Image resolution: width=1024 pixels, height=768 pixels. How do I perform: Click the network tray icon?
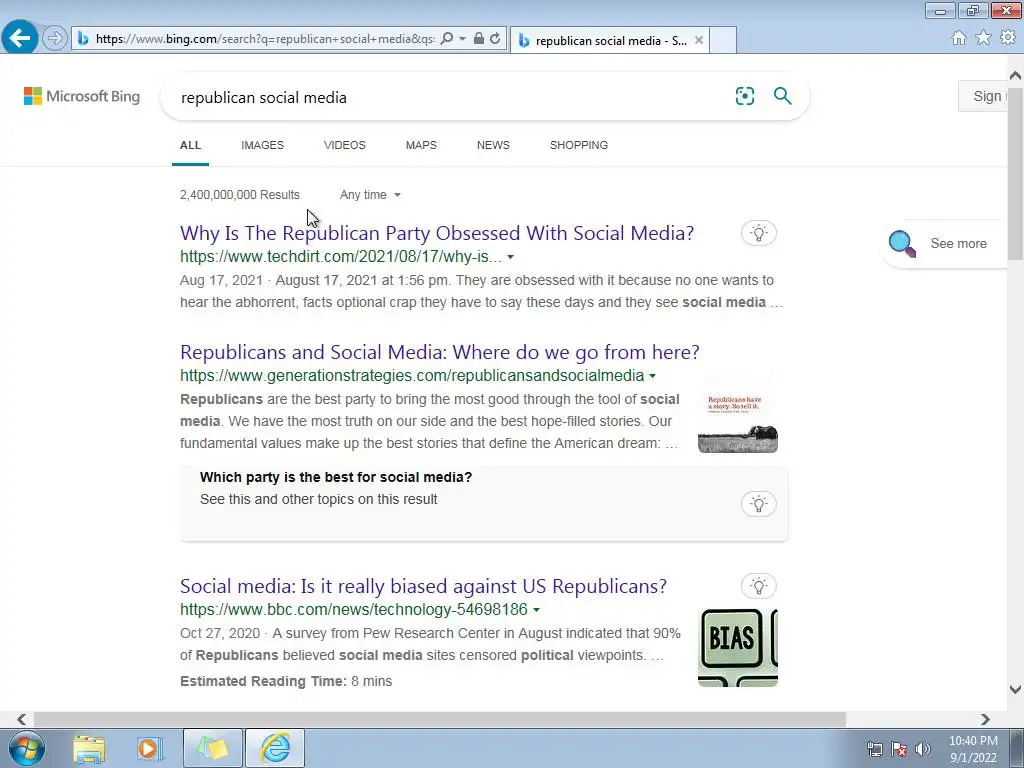click(875, 749)
